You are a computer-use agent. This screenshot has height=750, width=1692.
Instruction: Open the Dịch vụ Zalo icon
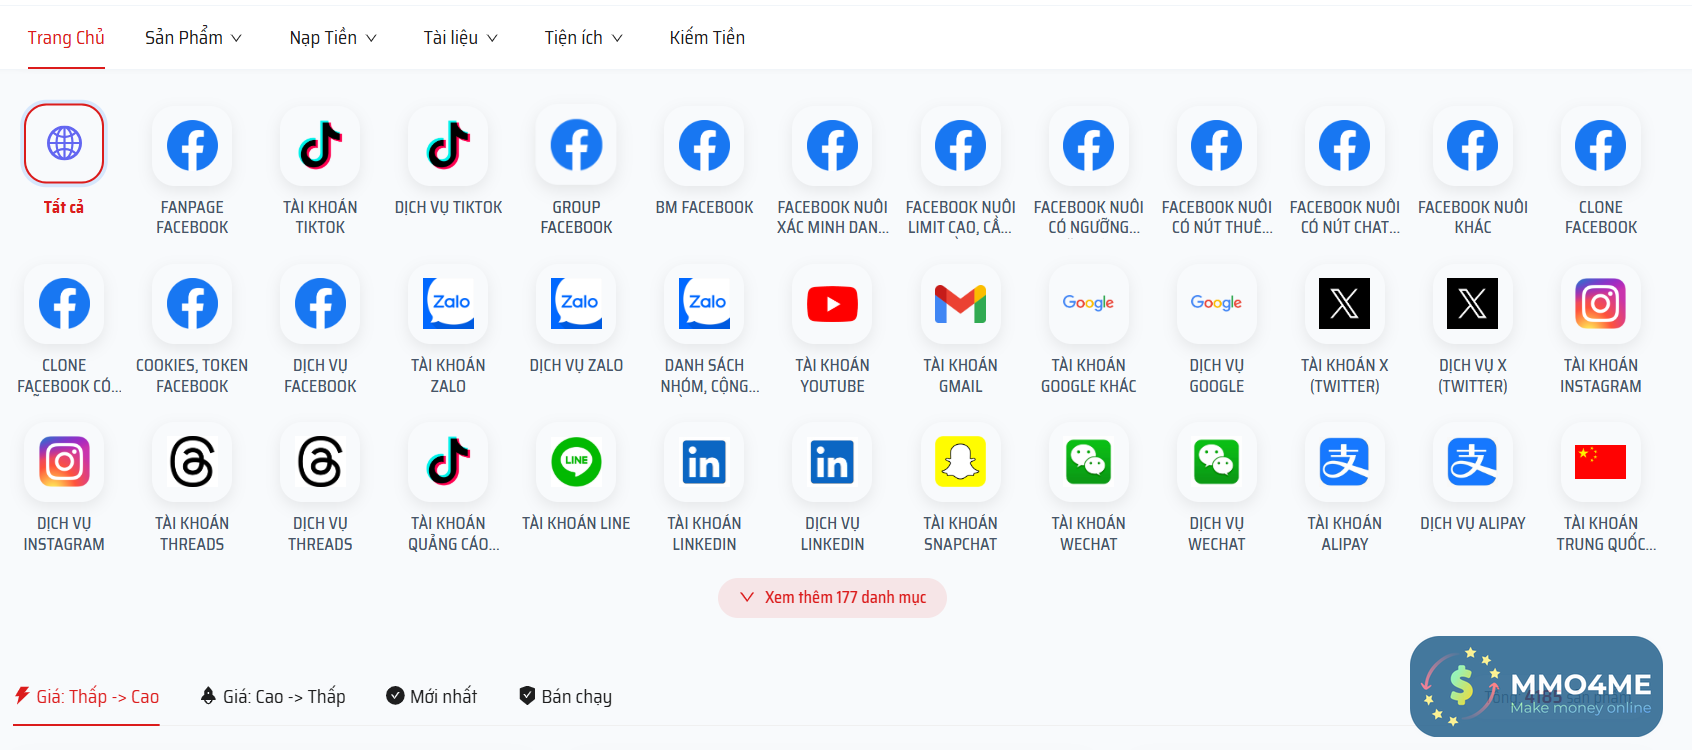576,303
